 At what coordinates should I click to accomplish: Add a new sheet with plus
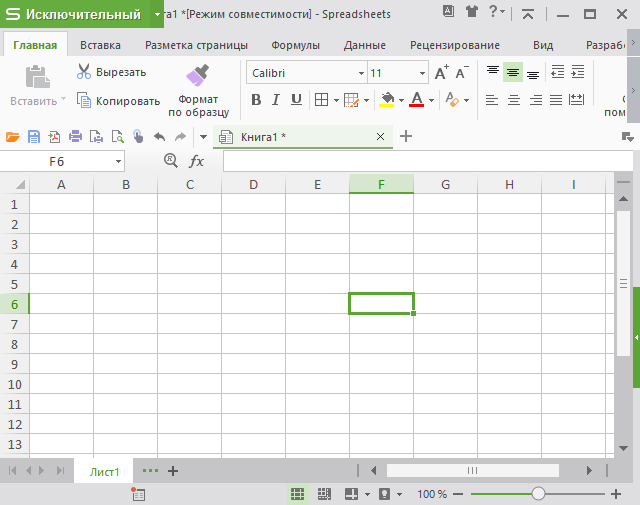click(173, 471)
